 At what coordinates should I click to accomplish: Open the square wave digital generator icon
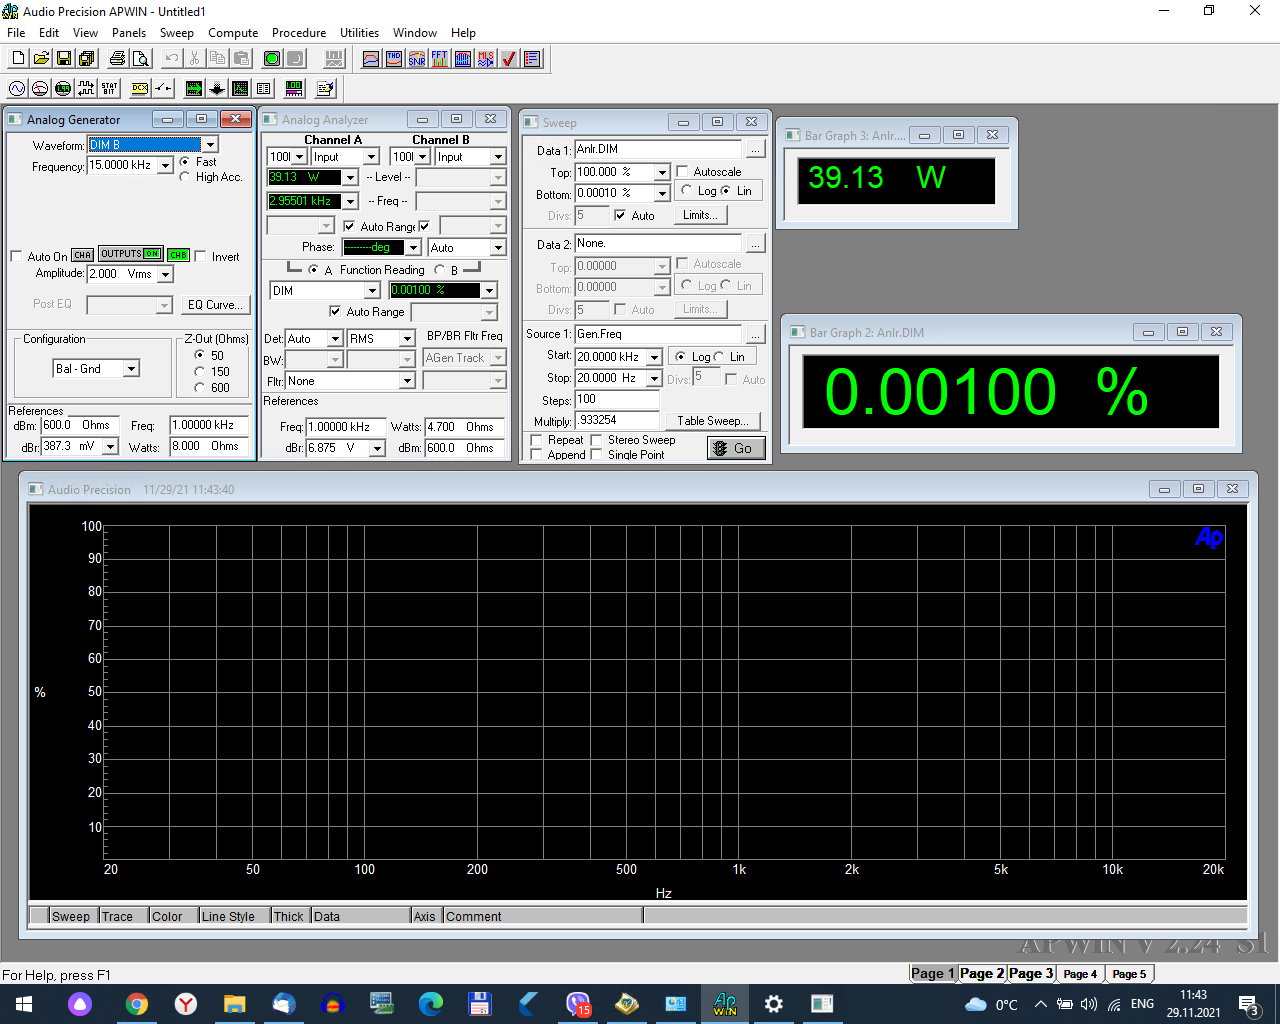[x=86, y=89]
